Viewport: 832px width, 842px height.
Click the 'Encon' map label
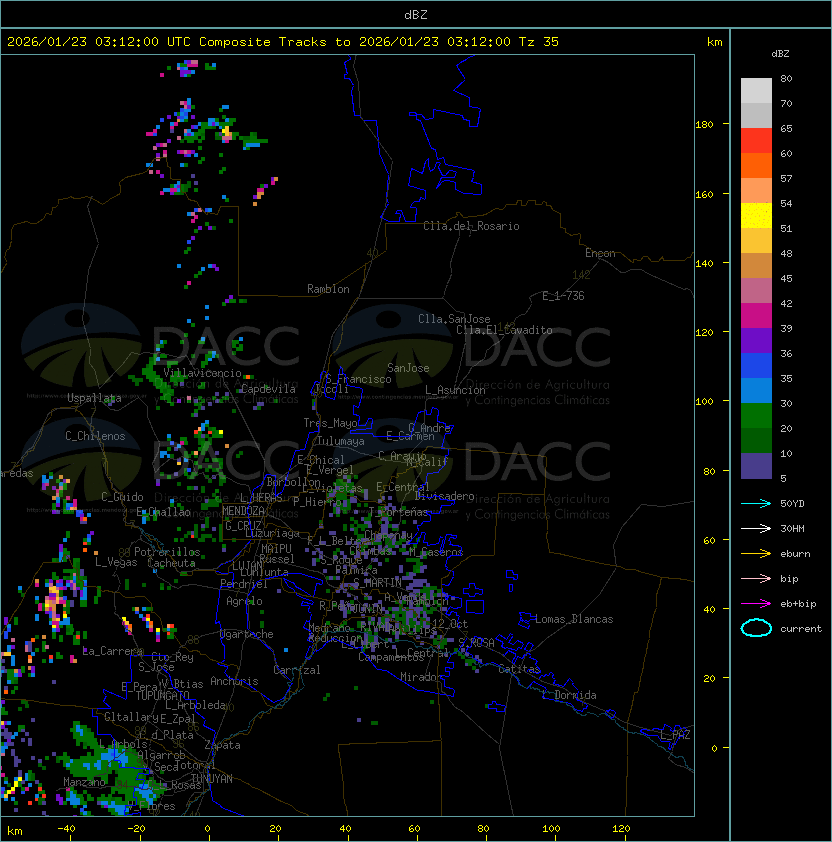pyautogui.click(x=600, y=253)
